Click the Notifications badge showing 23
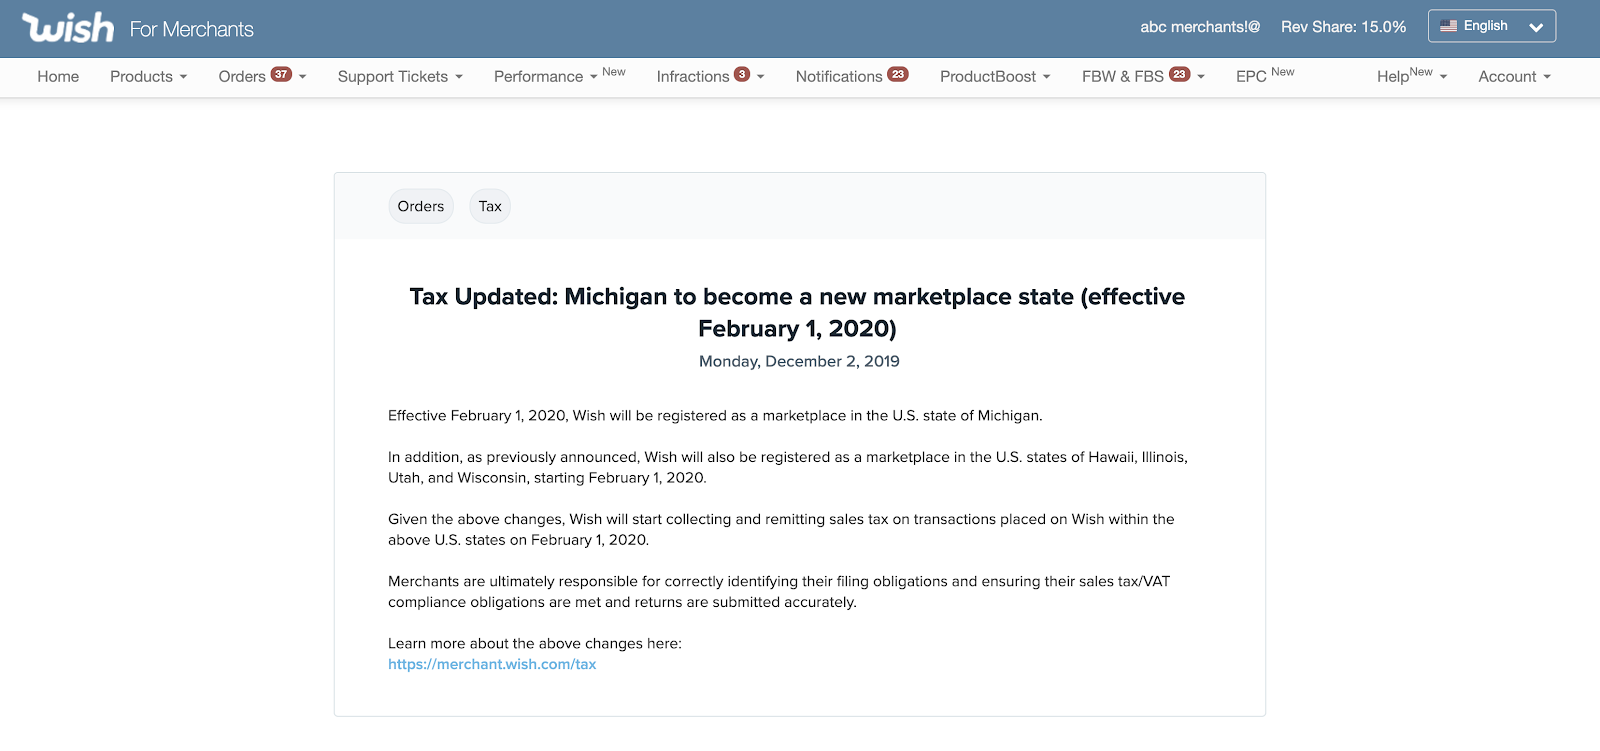This screenshot has width=1600, height=751. (x=898, y=74)
